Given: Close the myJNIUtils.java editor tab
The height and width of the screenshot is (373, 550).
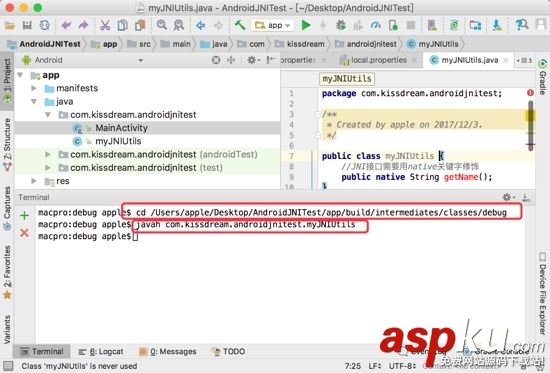Looking at the screenshot, I should 505,60.
